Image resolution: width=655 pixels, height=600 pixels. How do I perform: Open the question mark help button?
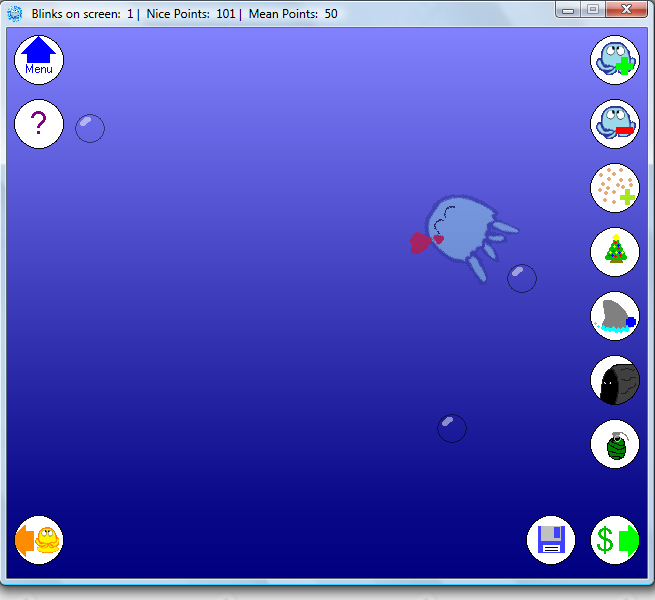pyautogui.click(x=39, y=124)
